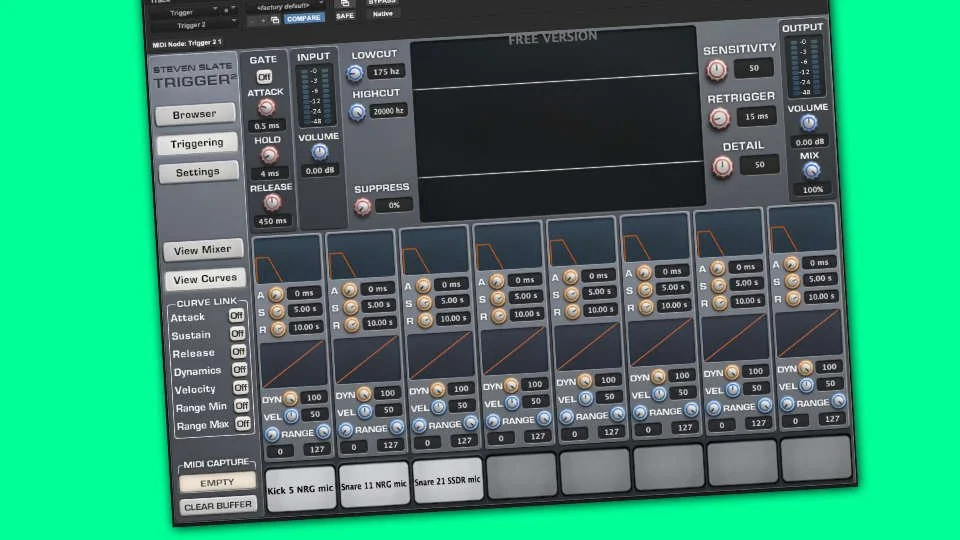This screenshot has height=540, width=960.
Task: Click the View Mixer button
Action: (x=203, y=250)
